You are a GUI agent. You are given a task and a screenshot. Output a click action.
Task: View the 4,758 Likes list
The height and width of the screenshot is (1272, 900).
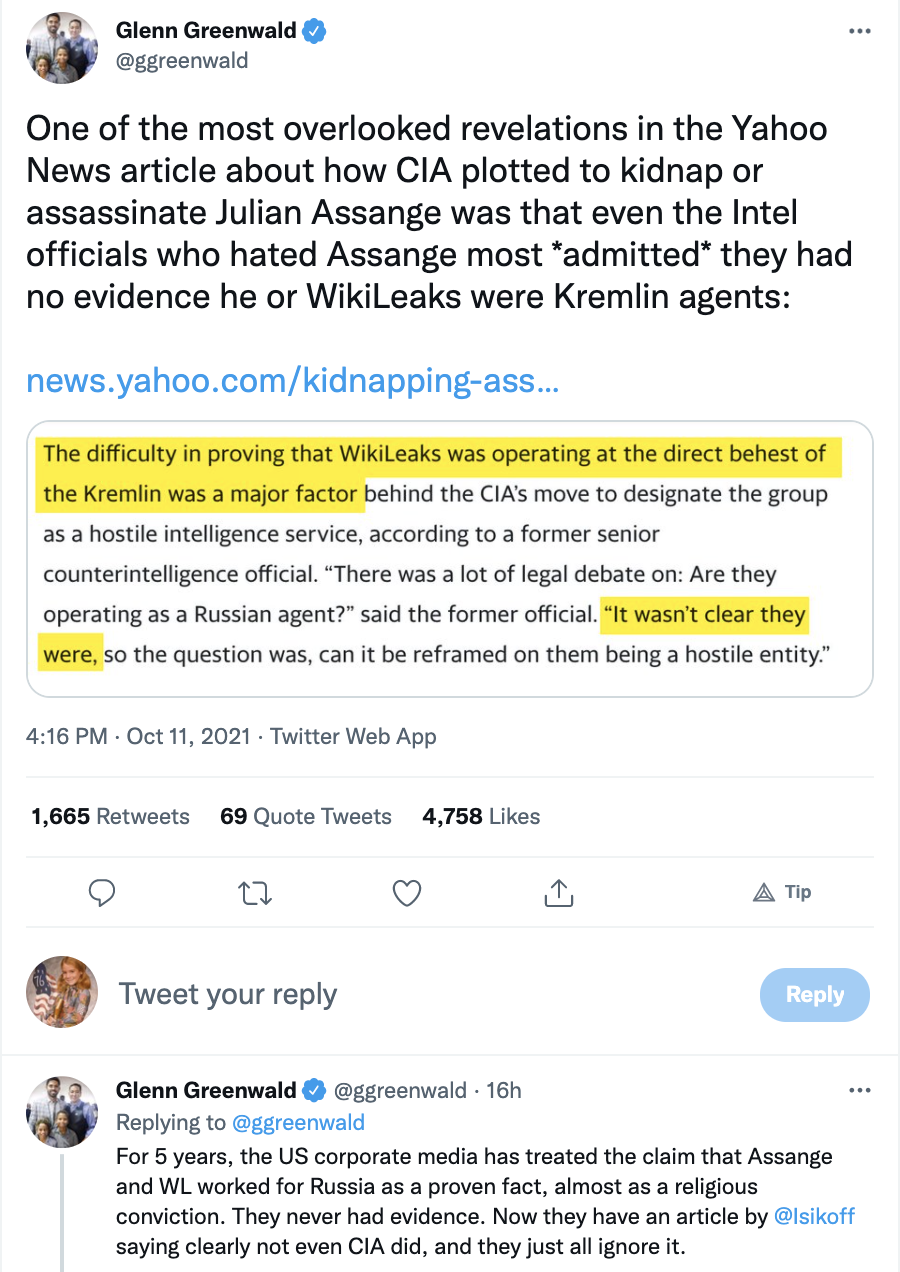481,817
